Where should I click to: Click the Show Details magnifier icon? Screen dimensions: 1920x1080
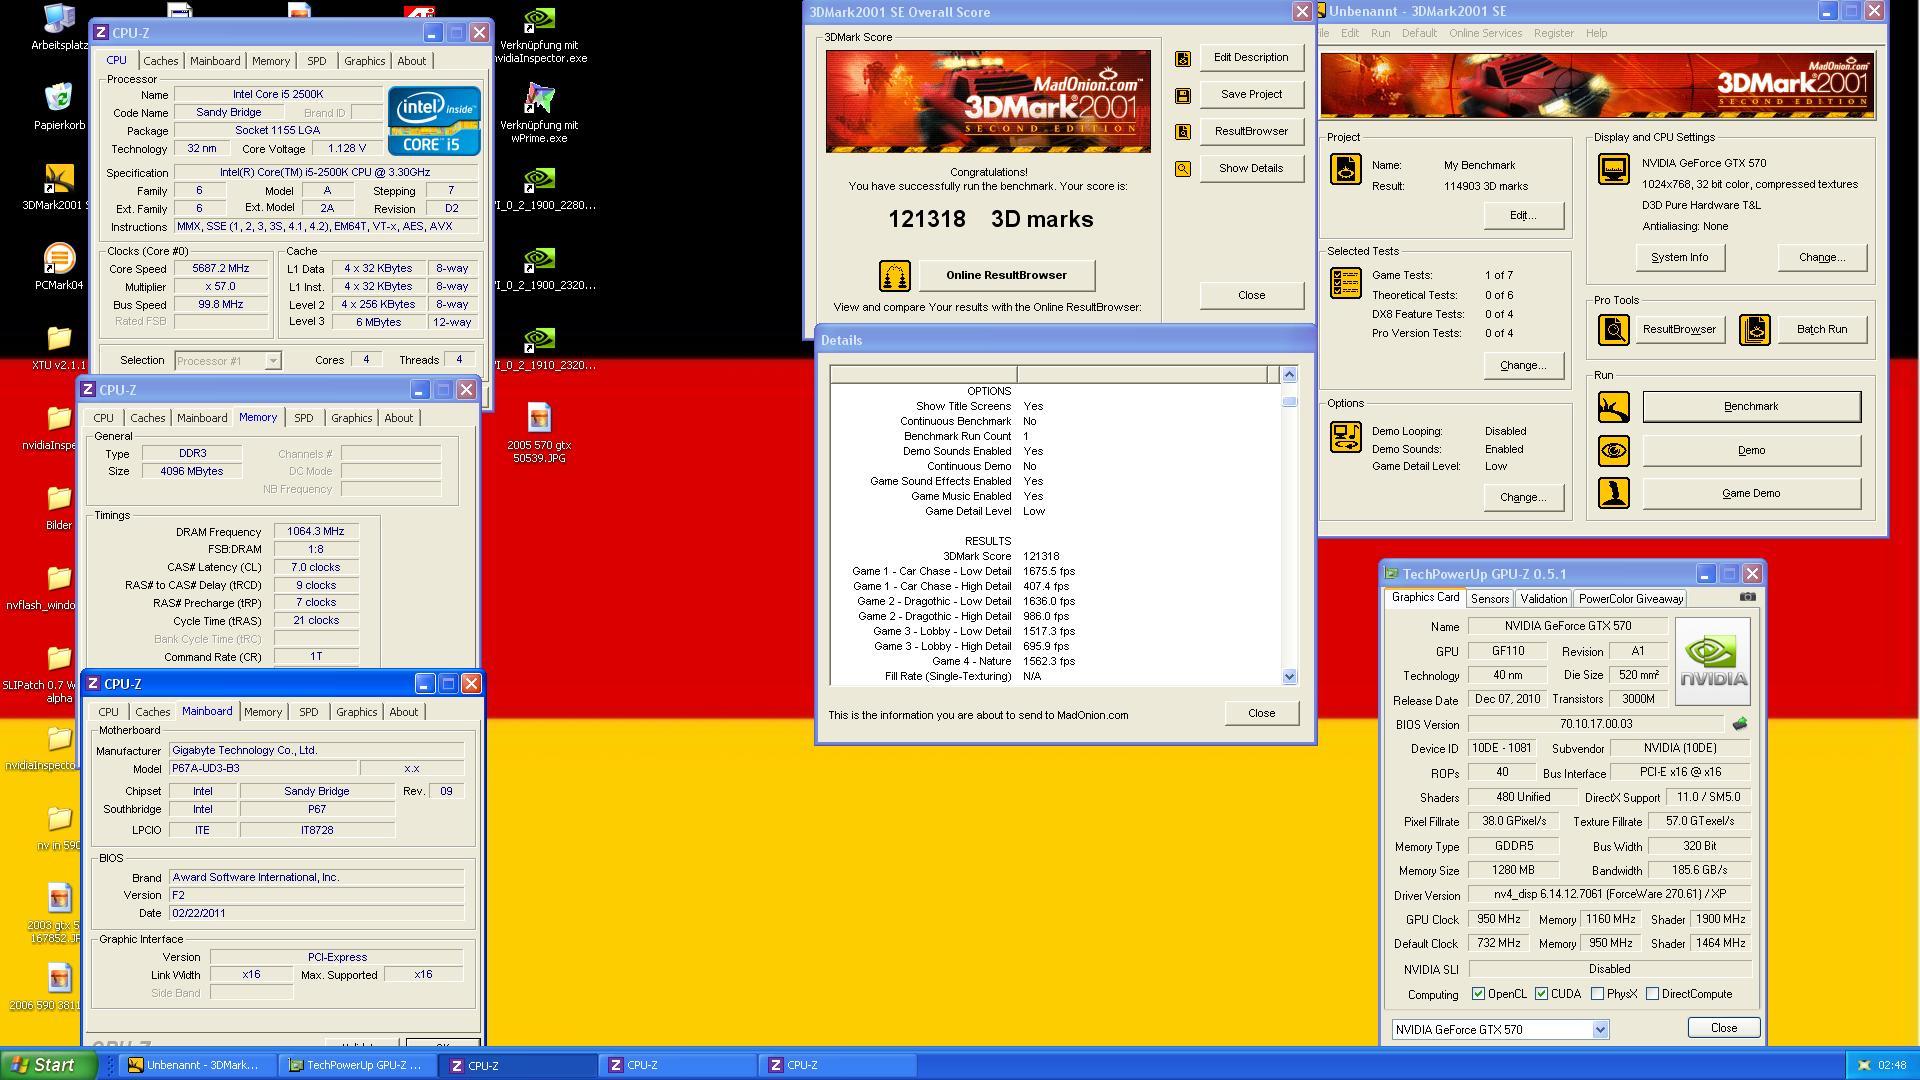[1183, 169]
